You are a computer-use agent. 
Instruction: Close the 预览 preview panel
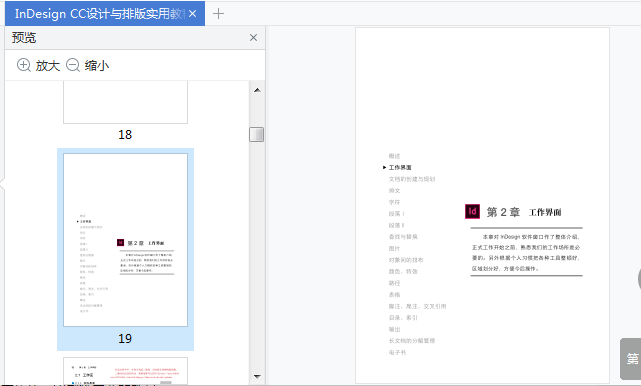coord(253,38)
